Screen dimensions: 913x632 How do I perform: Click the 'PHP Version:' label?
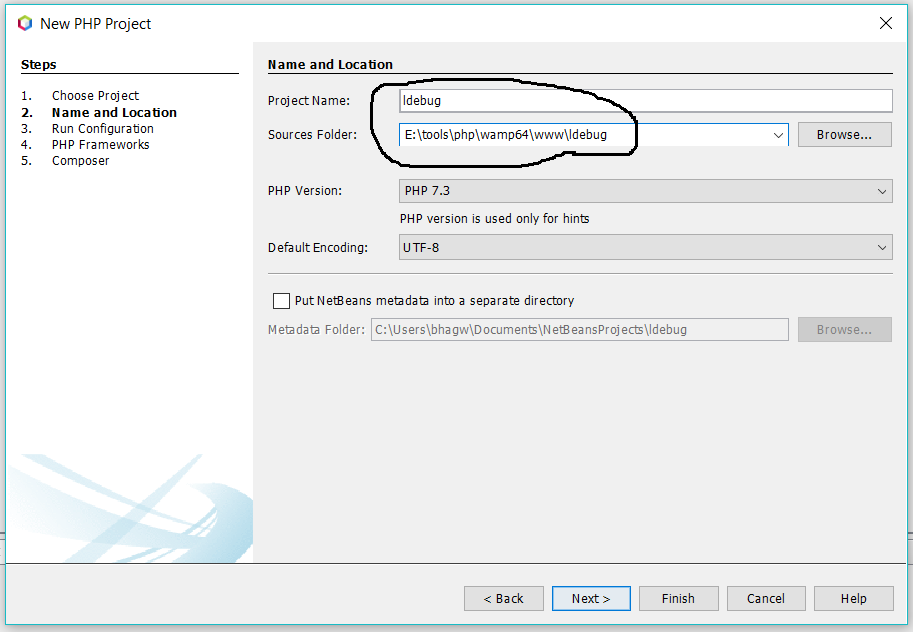305,190
